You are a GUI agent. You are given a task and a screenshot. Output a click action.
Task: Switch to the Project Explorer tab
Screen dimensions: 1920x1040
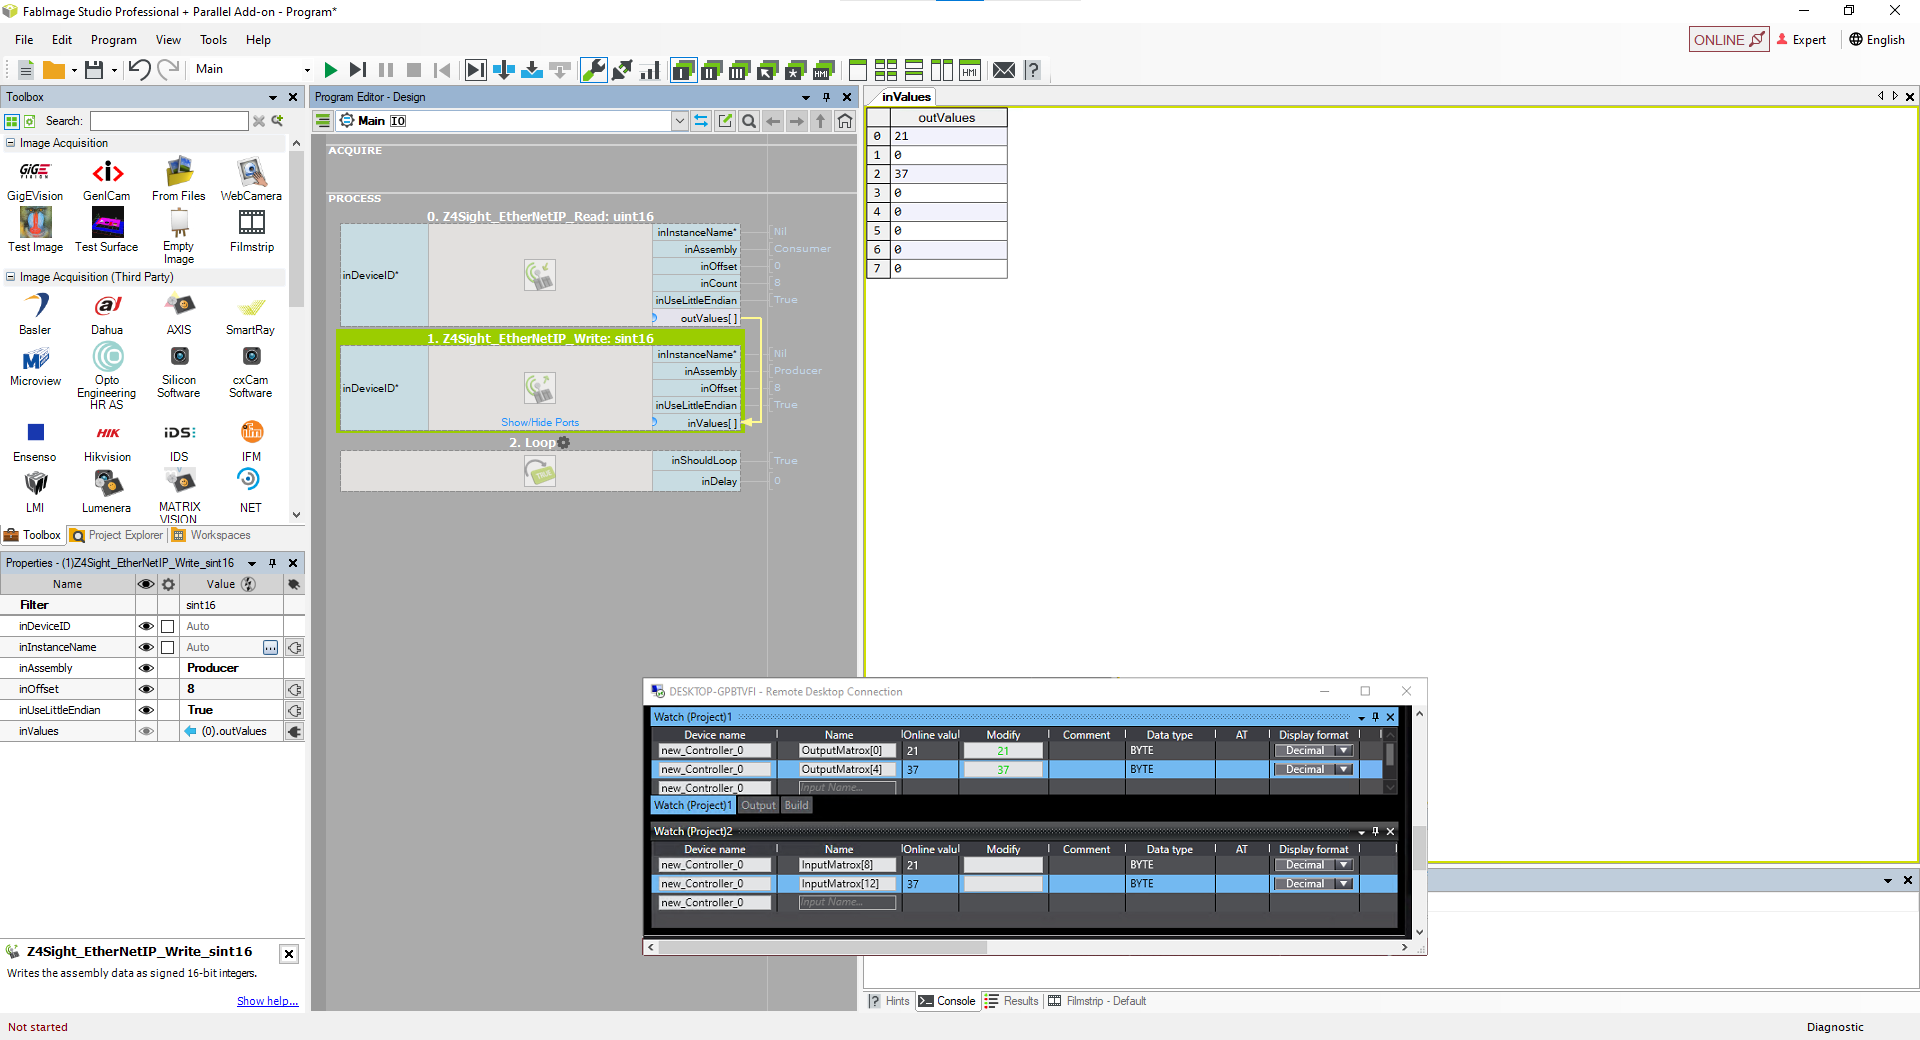pos(117,536)
